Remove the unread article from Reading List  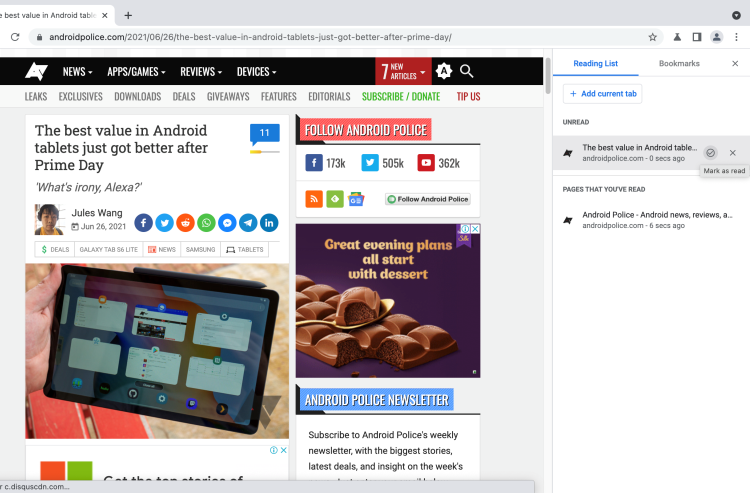point(733,153)
